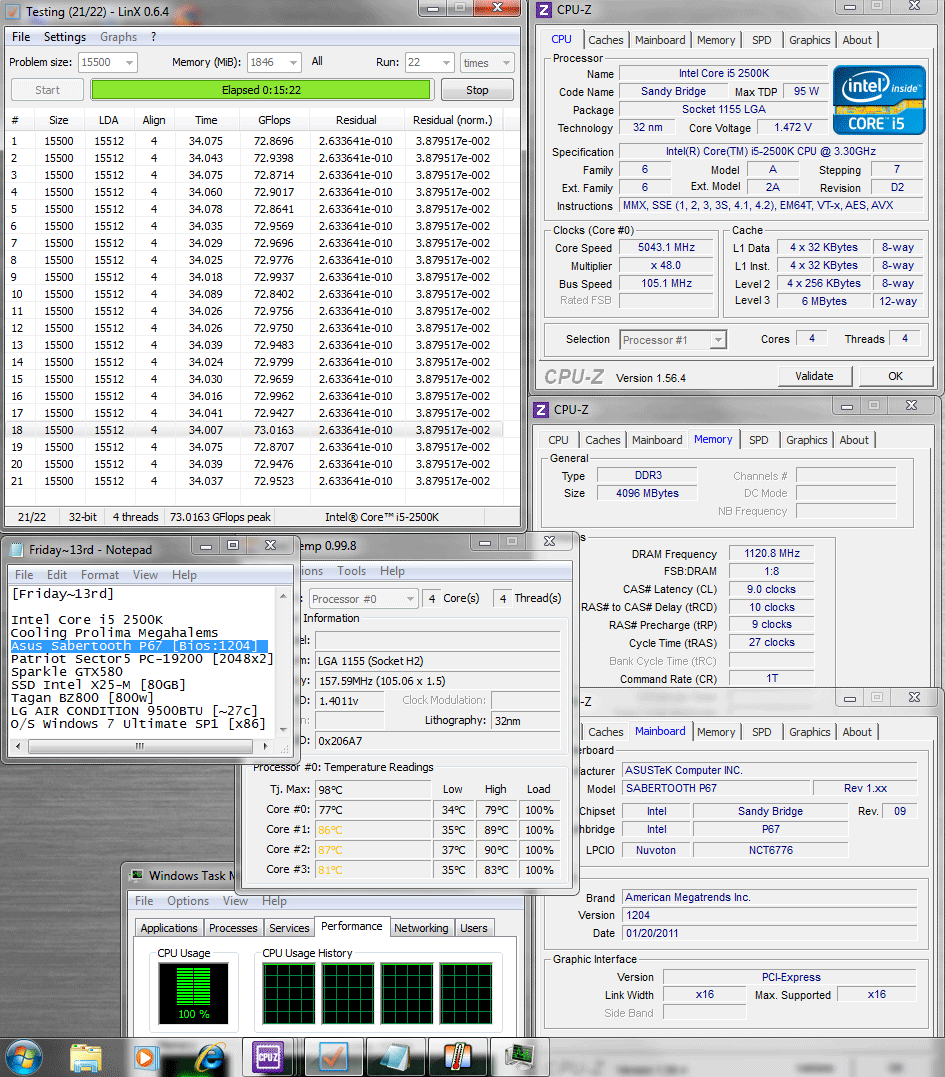Open the Notepad Edit menu

(57, 575)
